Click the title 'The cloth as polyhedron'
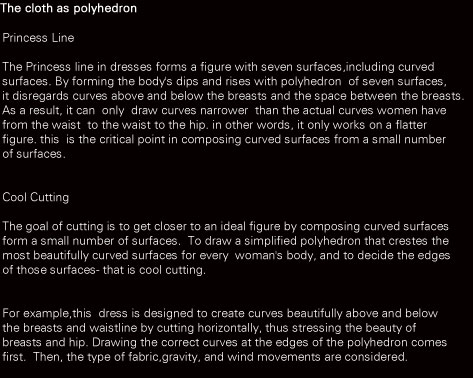 [x=68, y=8]
